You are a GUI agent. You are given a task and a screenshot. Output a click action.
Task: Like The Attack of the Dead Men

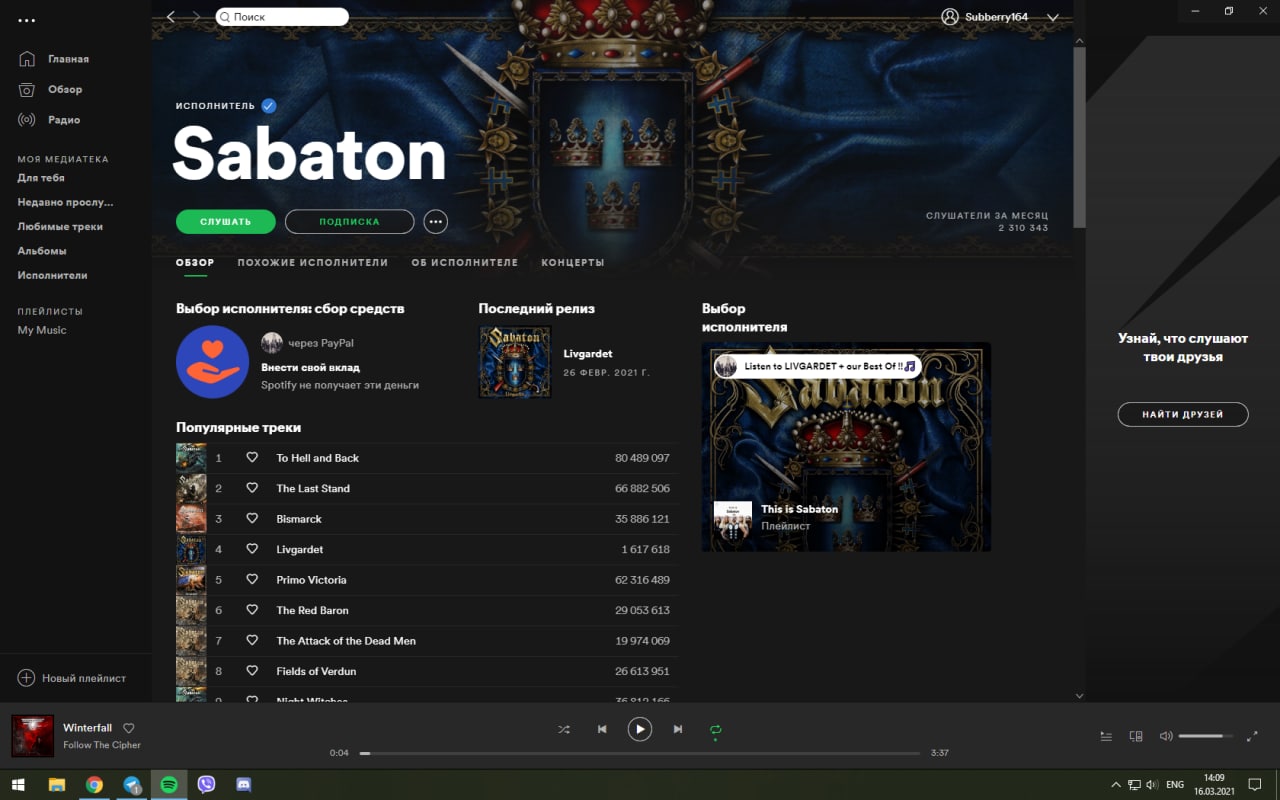click(x=252, y=641)
